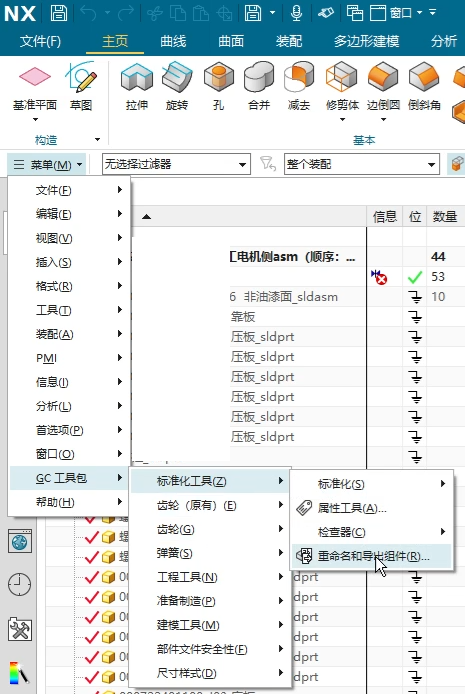
Task: Open the 整个装配 scope dropdown
Action: pyautogui.click(x=361, y=164)
